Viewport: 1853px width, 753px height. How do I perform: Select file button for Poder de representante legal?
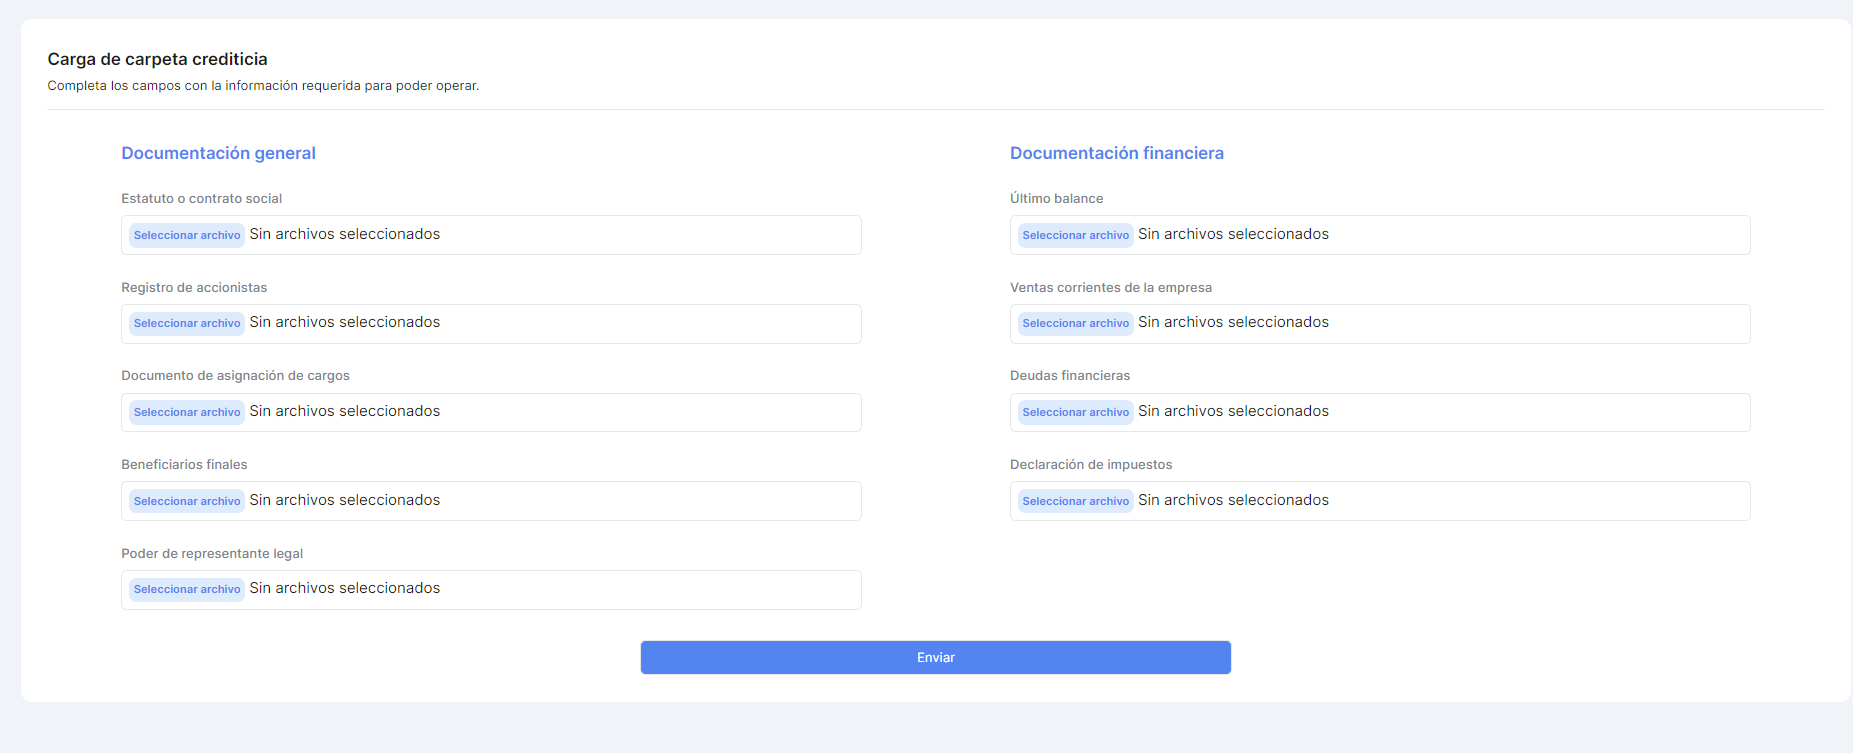(187, 589)
